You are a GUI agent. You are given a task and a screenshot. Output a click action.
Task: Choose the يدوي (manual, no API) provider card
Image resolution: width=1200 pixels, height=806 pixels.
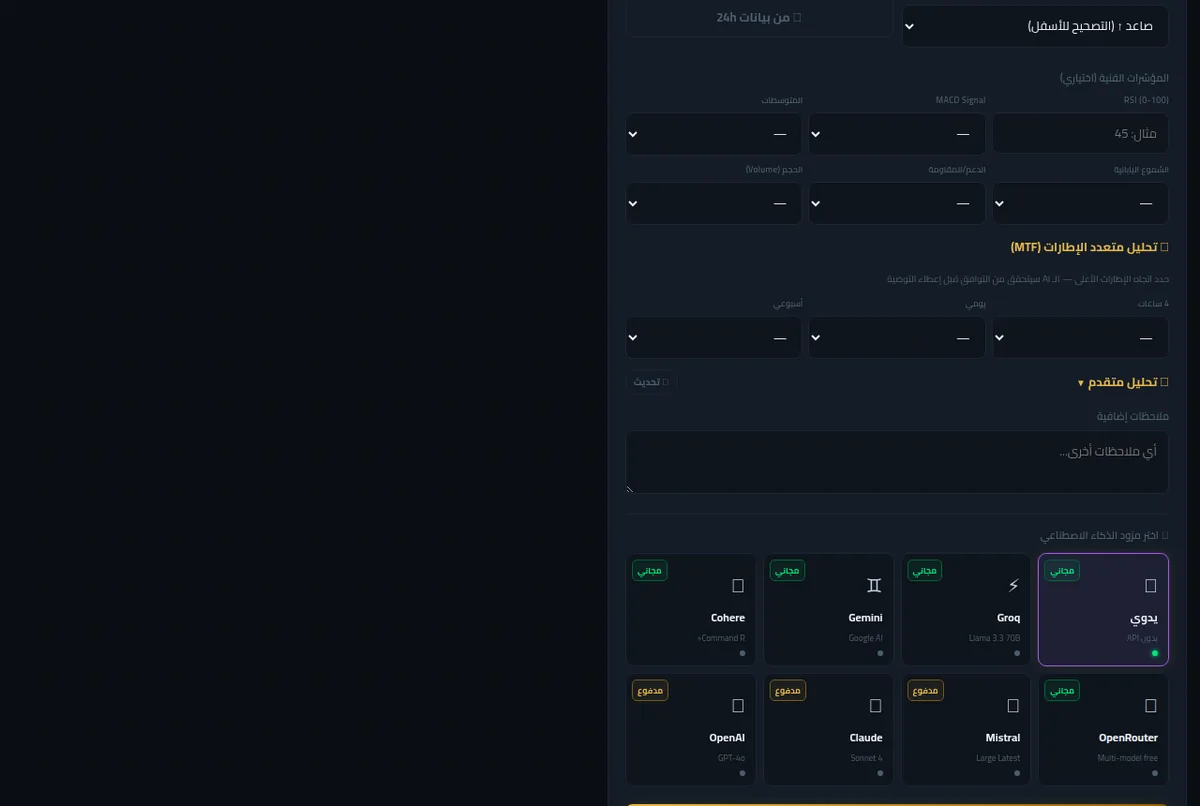click(1103, 609)
